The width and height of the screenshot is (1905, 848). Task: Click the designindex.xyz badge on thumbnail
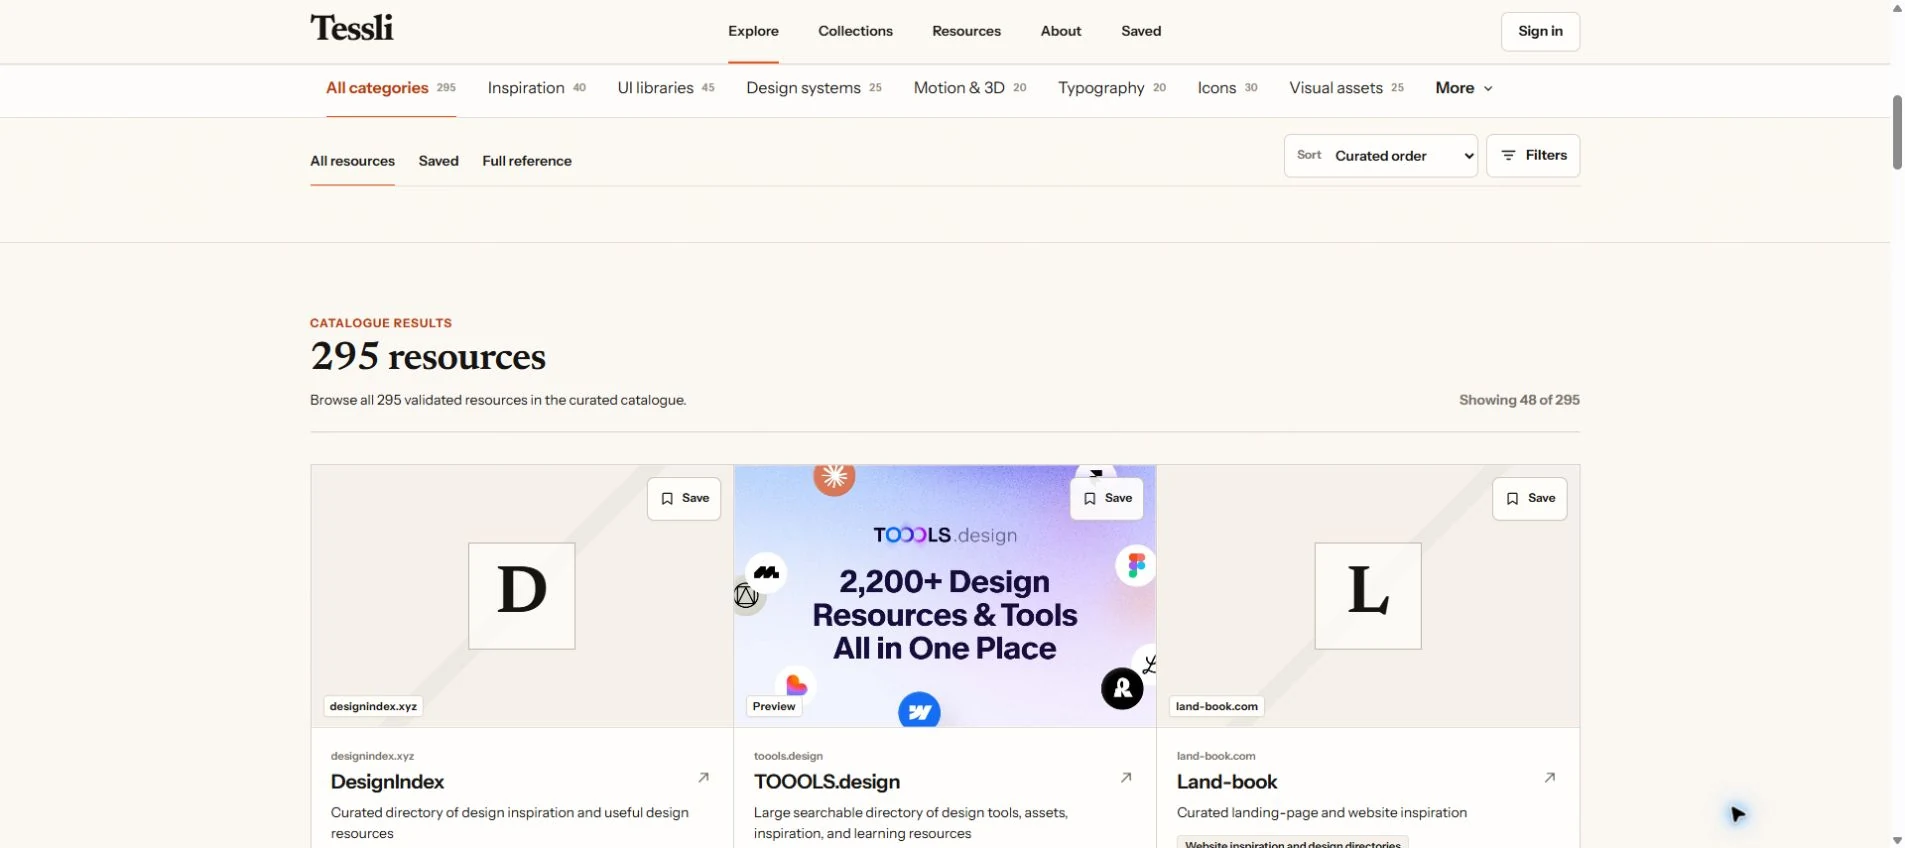pyautogui.click(x=373, y=706)
